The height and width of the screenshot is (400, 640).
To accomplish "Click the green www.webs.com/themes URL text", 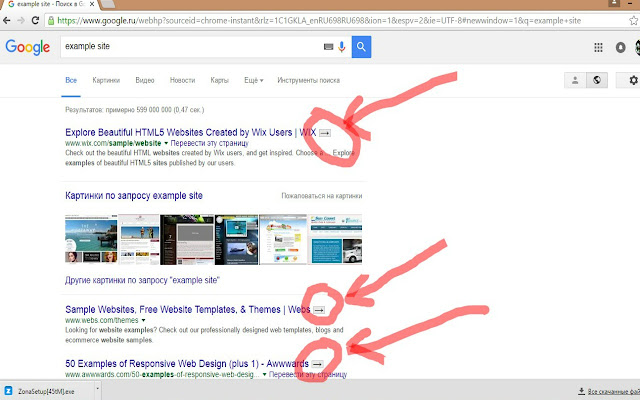I will pyautogui.click(x=102, y=320).
